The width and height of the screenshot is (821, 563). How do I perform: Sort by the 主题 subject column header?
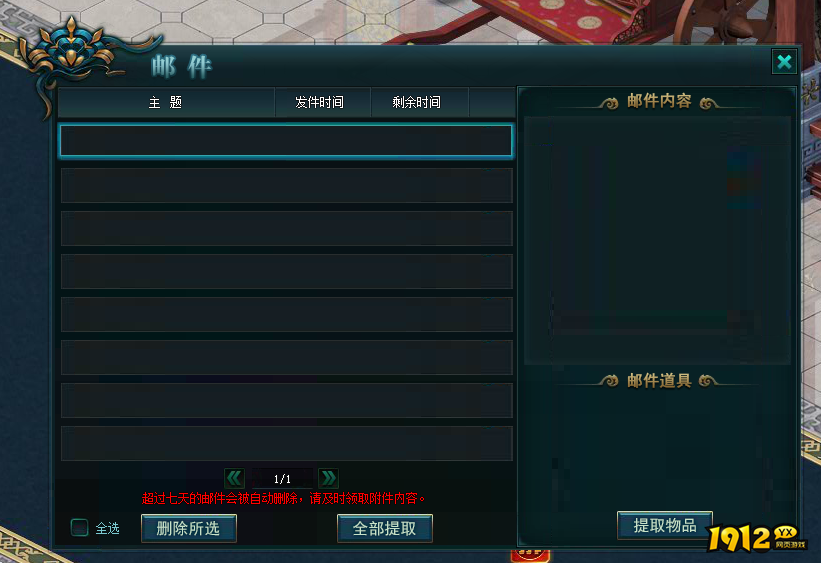click(165, 102)
